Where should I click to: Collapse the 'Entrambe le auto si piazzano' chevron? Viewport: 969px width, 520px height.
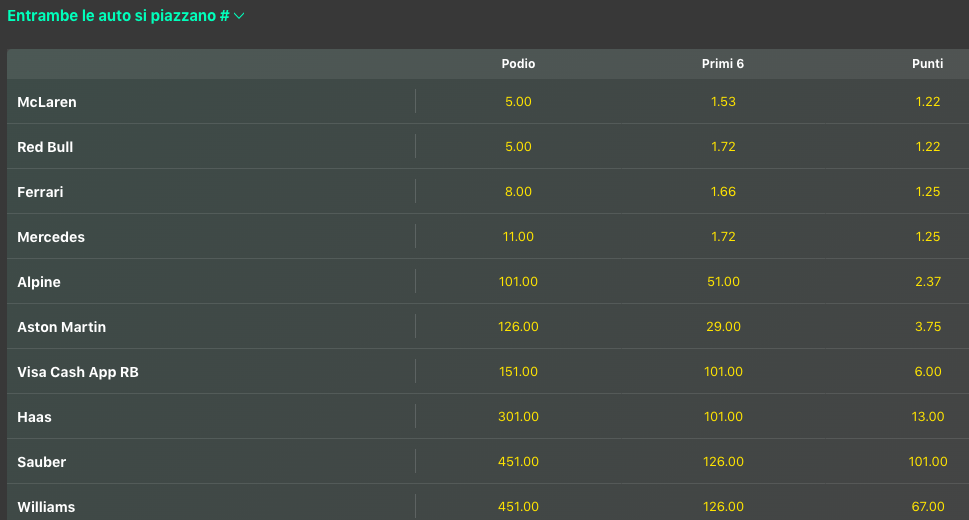point(239,16)
